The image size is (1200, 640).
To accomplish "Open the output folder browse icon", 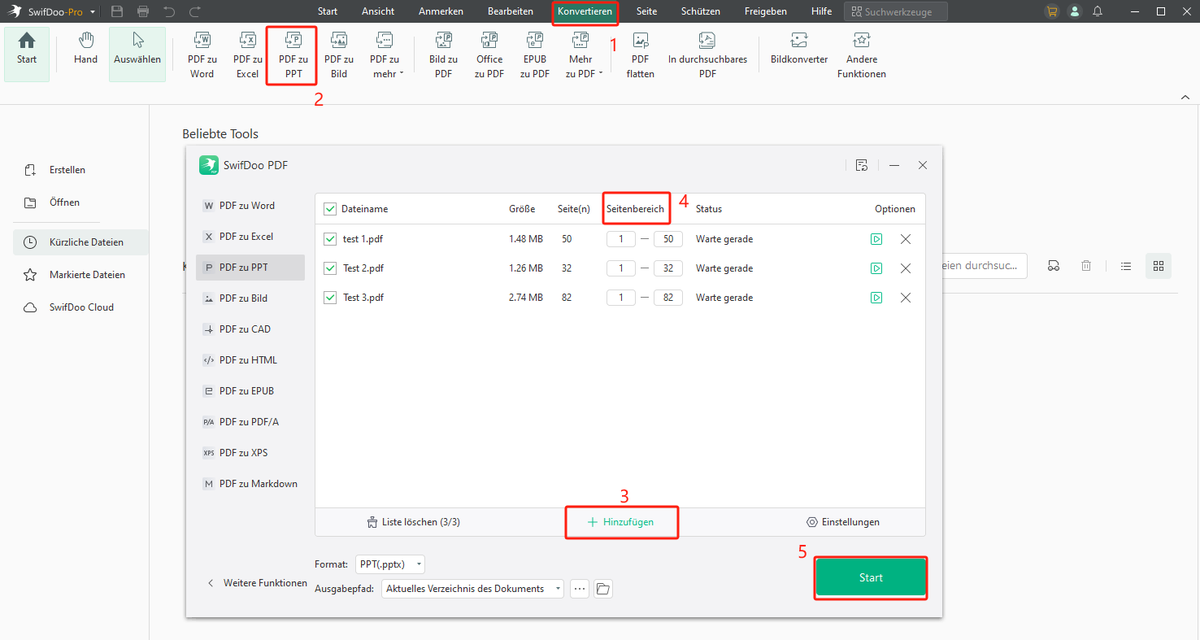I will (x=603, y=589).
